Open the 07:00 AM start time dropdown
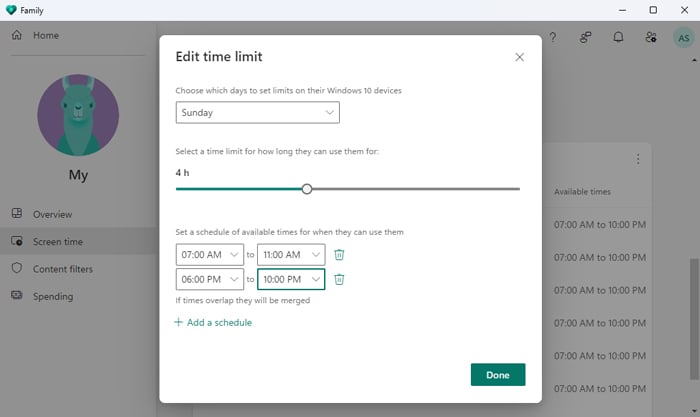 point(209,254)
